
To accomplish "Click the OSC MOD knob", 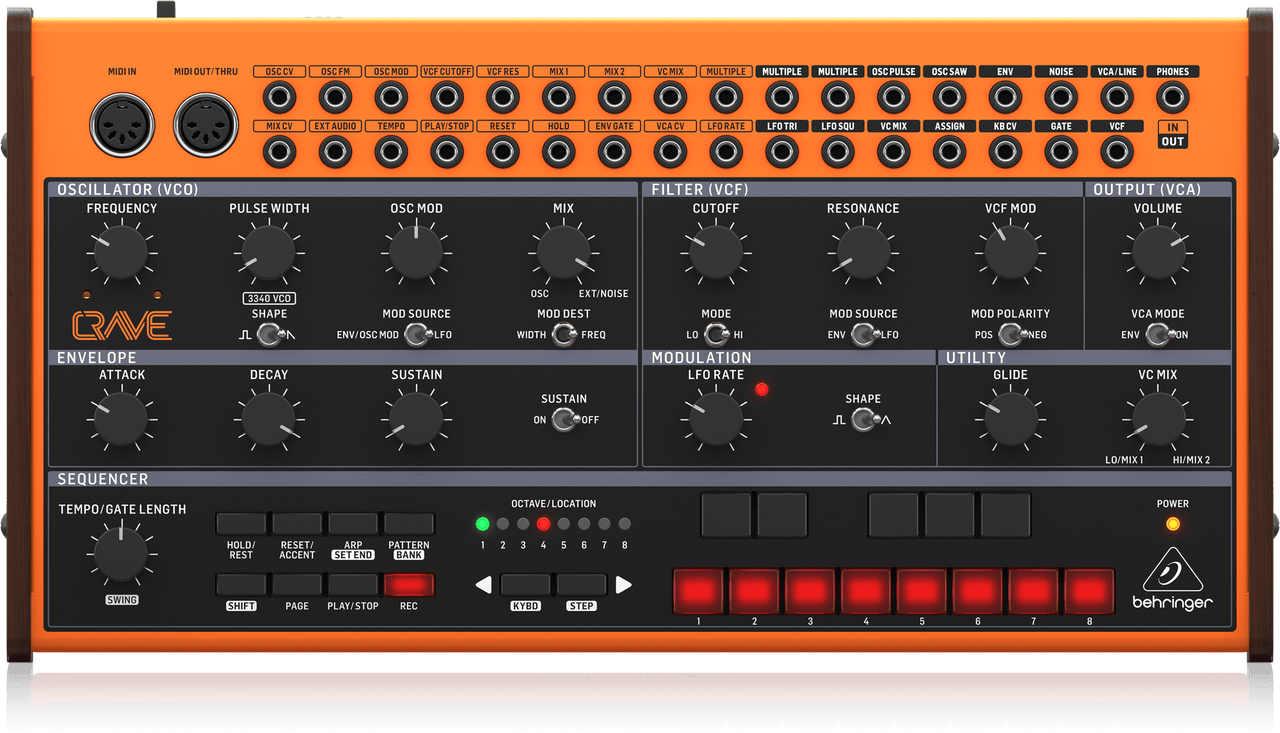I will [x=416, y=252].
